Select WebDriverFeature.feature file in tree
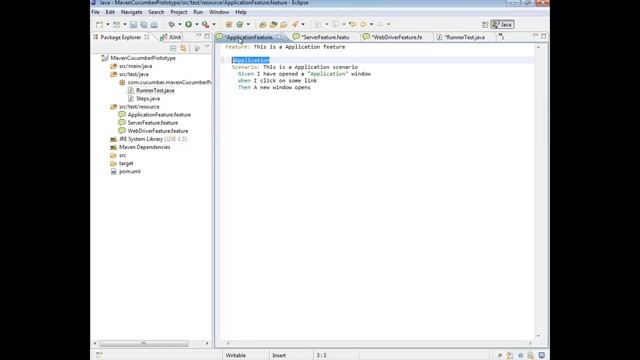The width and height of the screenshot is (640, 360). click(158, 131)
